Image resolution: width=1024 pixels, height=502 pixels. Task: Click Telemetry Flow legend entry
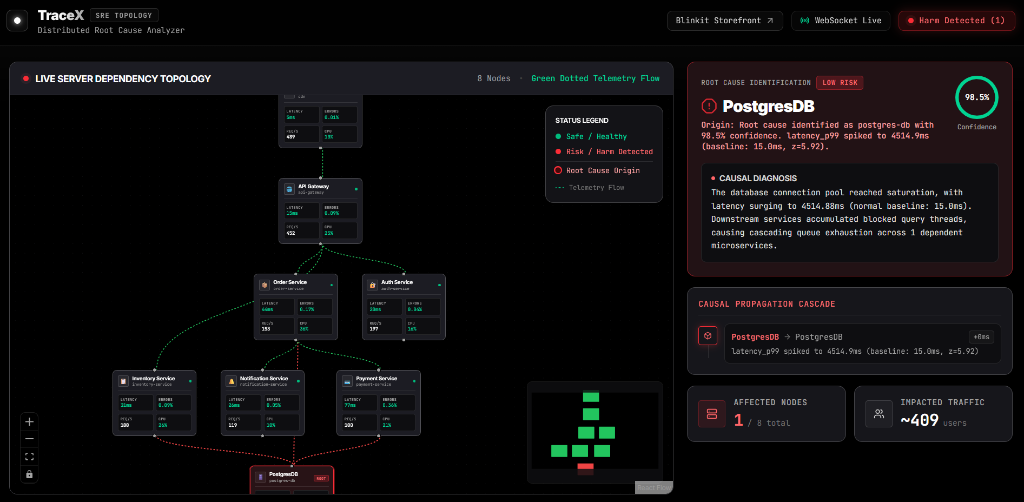coord(589,187)
